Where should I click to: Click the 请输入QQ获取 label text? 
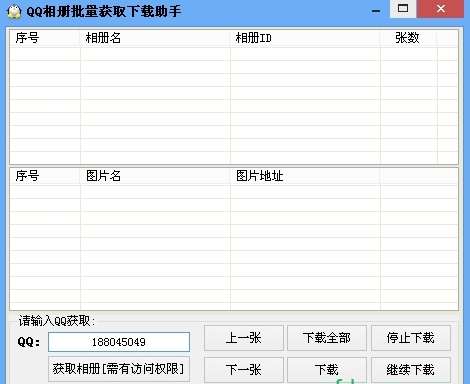pyautogui.click(x=57, y=321)
